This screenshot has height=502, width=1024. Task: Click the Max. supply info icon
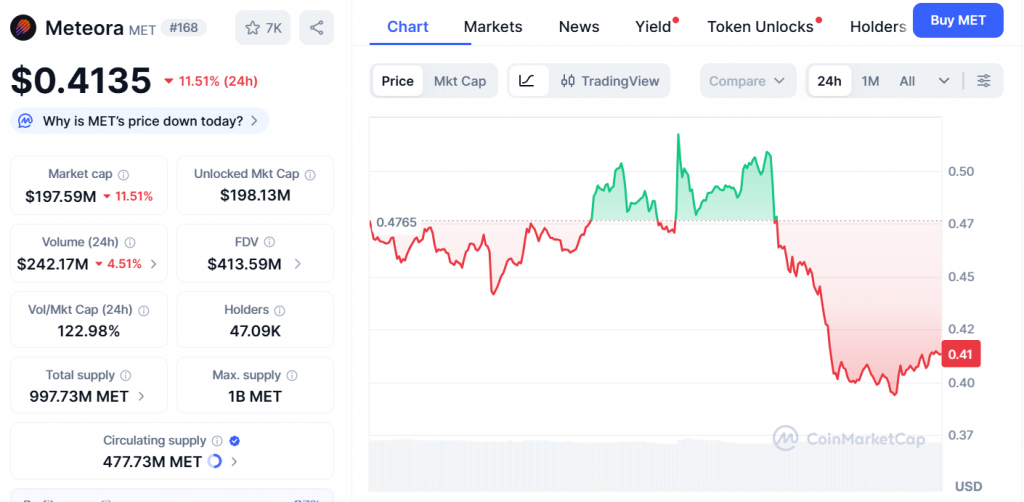tap(291, 375)
